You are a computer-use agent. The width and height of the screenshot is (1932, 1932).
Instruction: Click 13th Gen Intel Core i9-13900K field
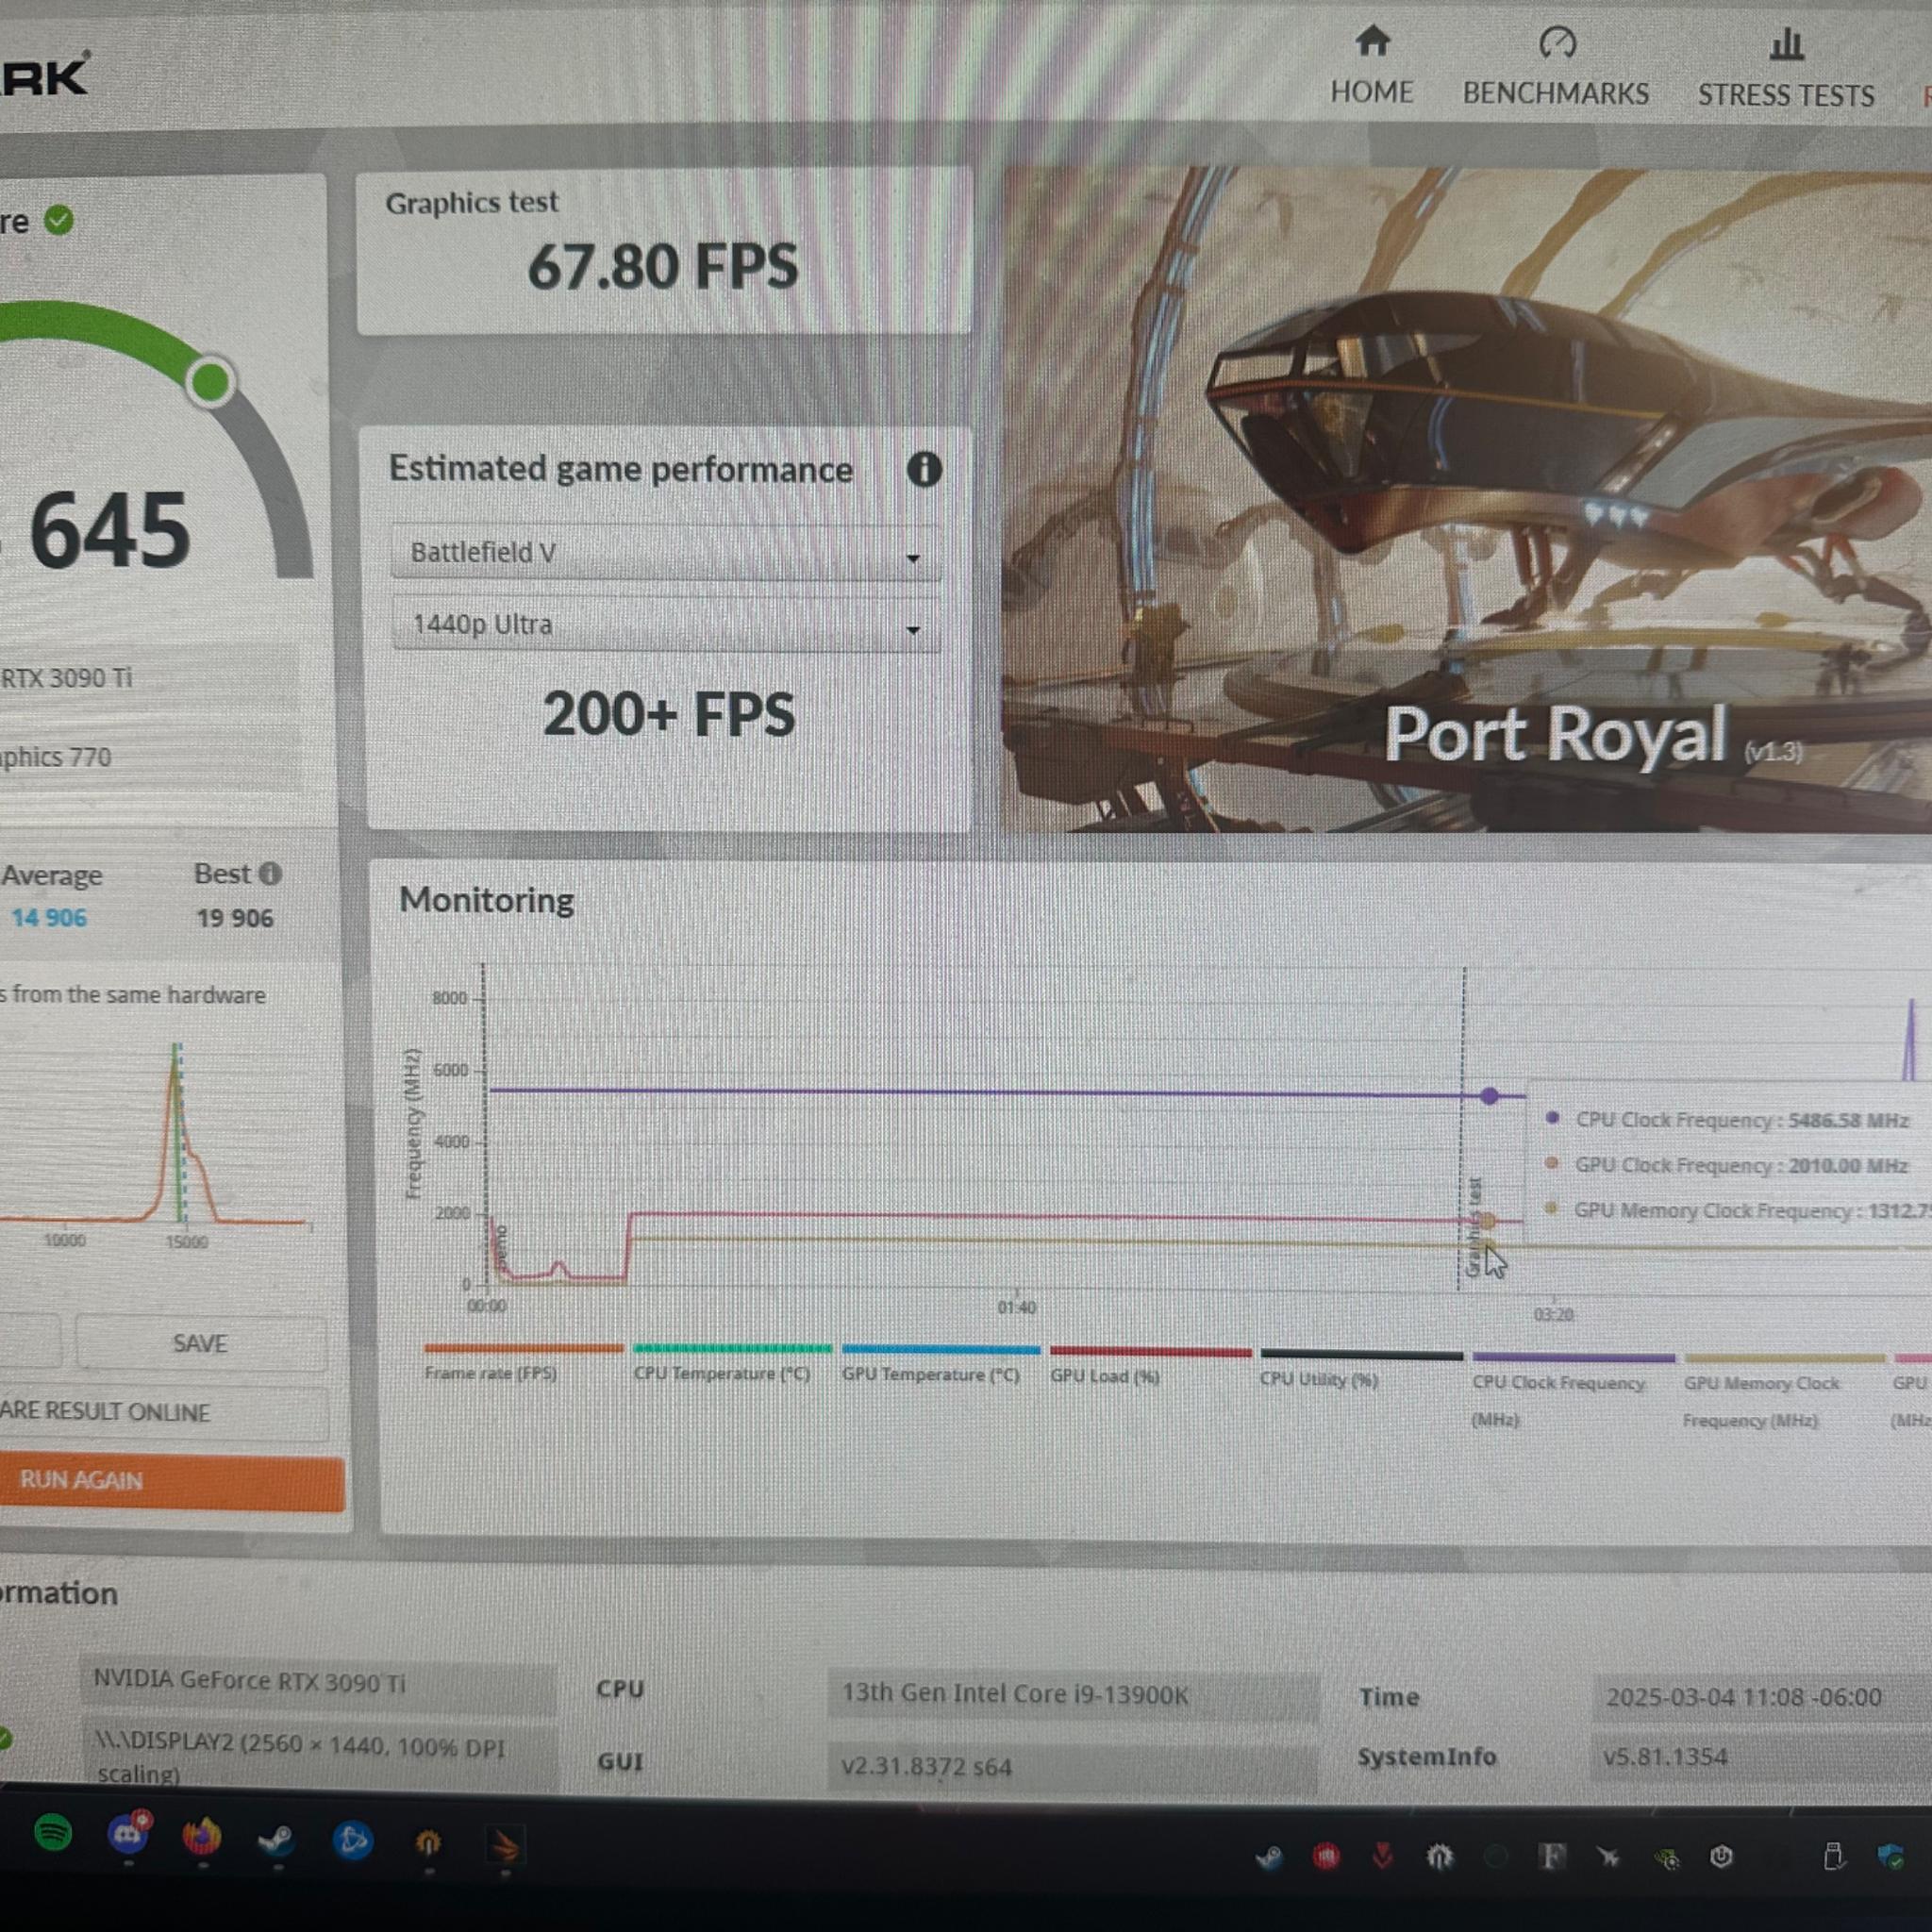(x=1073, y=1695)
